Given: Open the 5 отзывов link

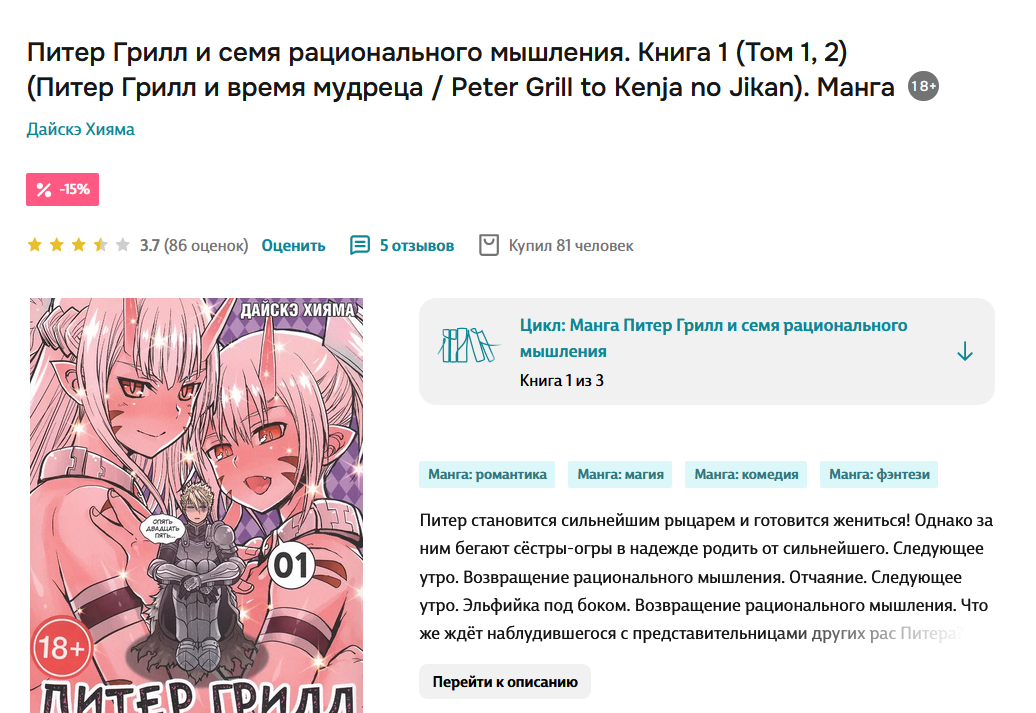Looking at the screenshot, I should (x=416, y=245).
